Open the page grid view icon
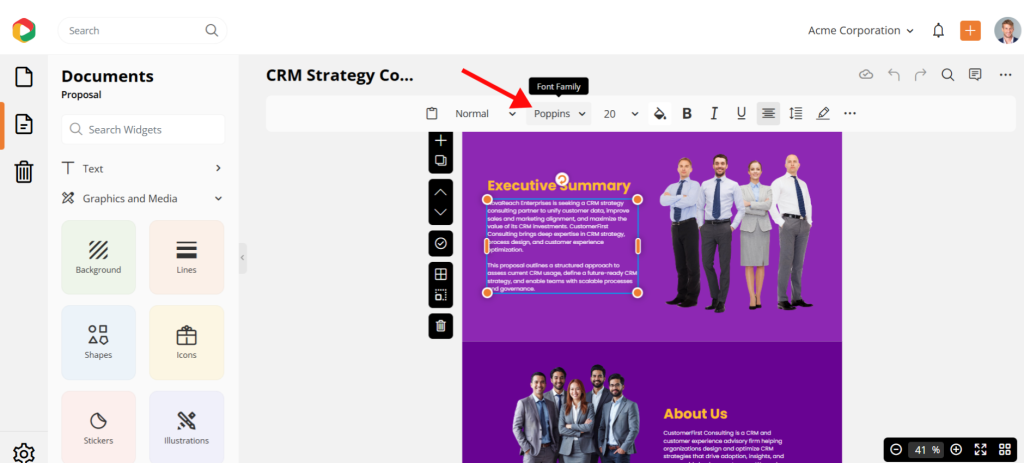The image size is (1024, 463). click(x=1005, y=449)
